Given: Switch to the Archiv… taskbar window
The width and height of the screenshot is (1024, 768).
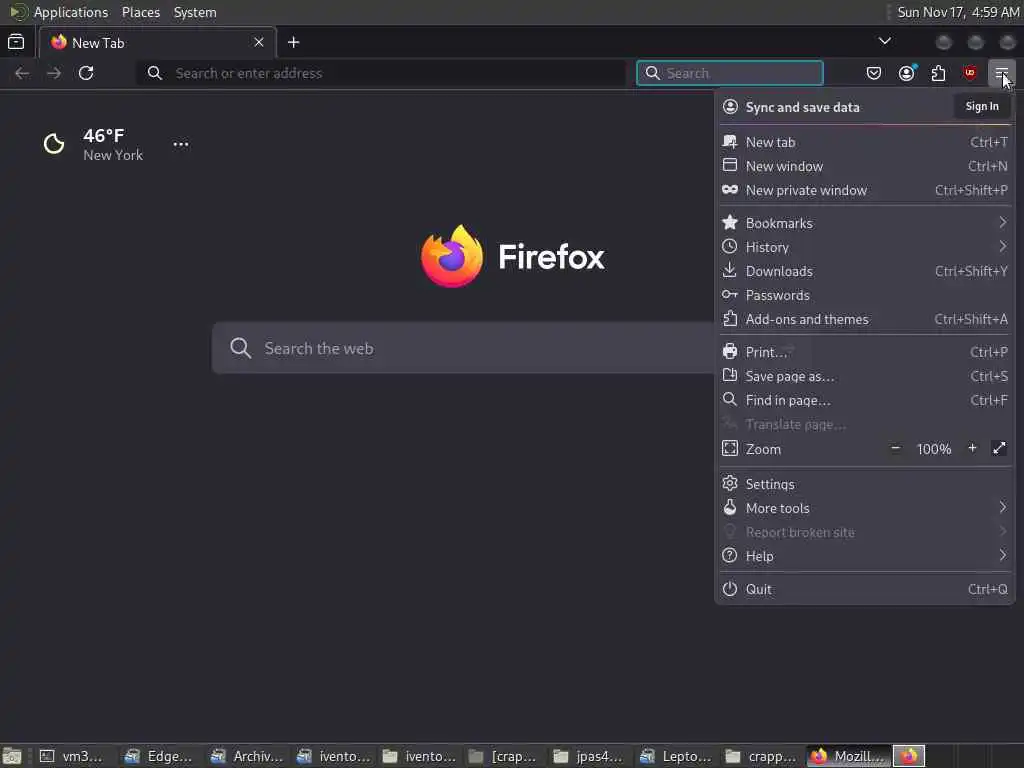Looking at the screenshot, I should (x=248, y=756).
